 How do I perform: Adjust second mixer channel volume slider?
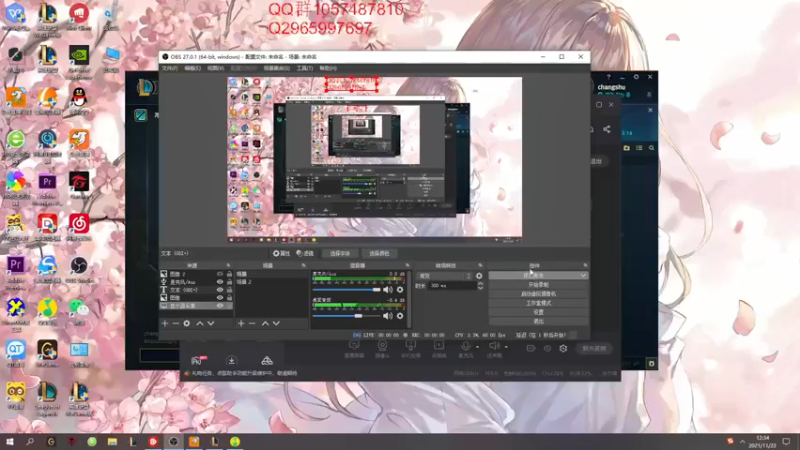coord(347,316)
